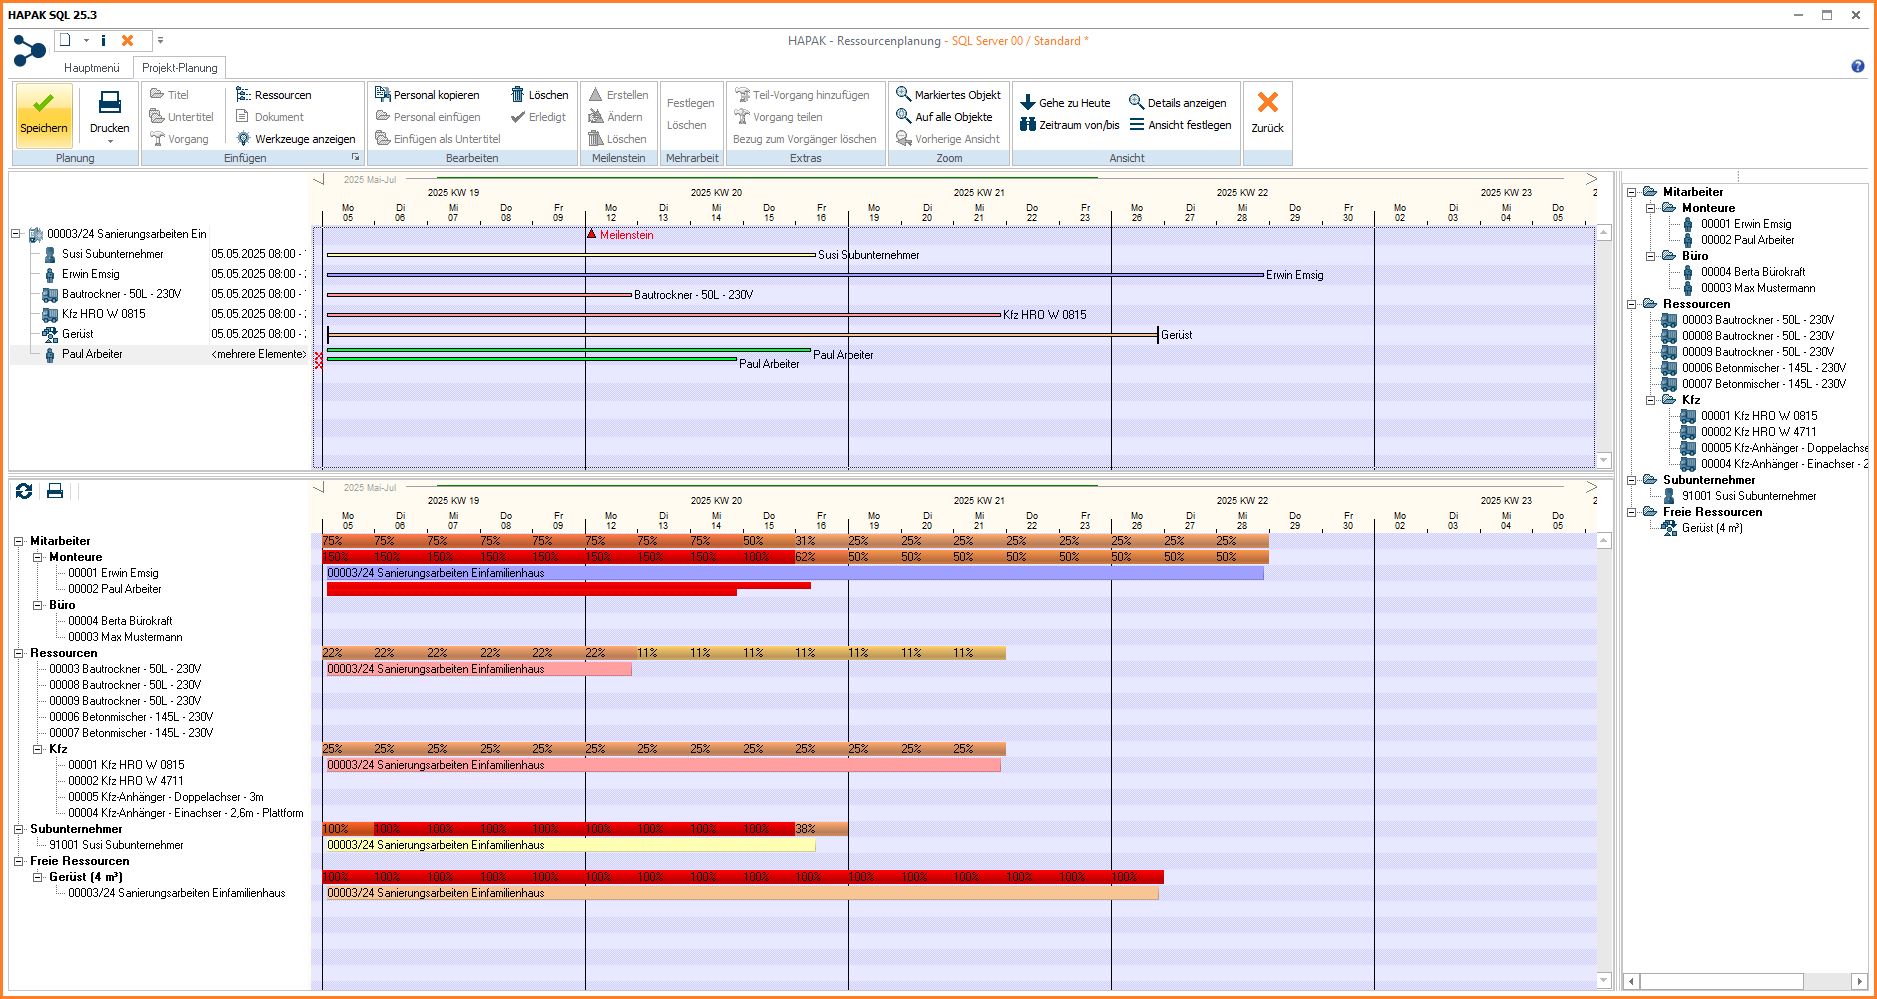Image resolution: width=1877 pixels, height=999 pixels.
Task: Select the Projekt-Planung tab
Action: point(179,68)
